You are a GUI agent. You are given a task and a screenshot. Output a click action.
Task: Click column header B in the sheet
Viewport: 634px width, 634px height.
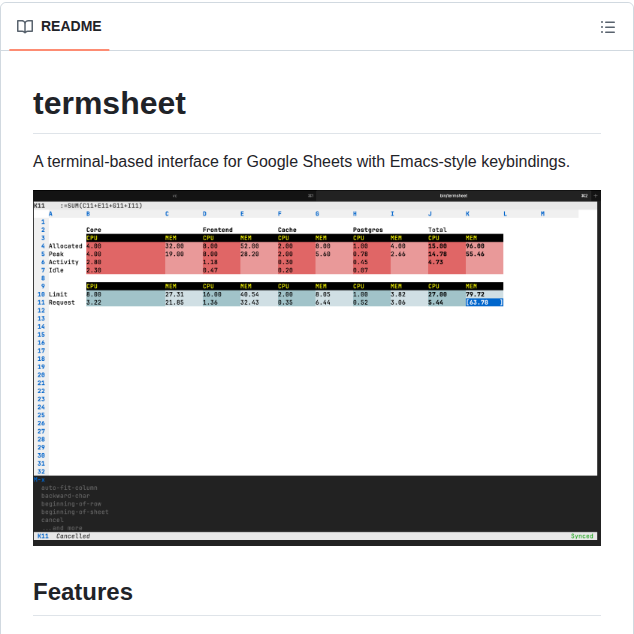coord(88,214)
